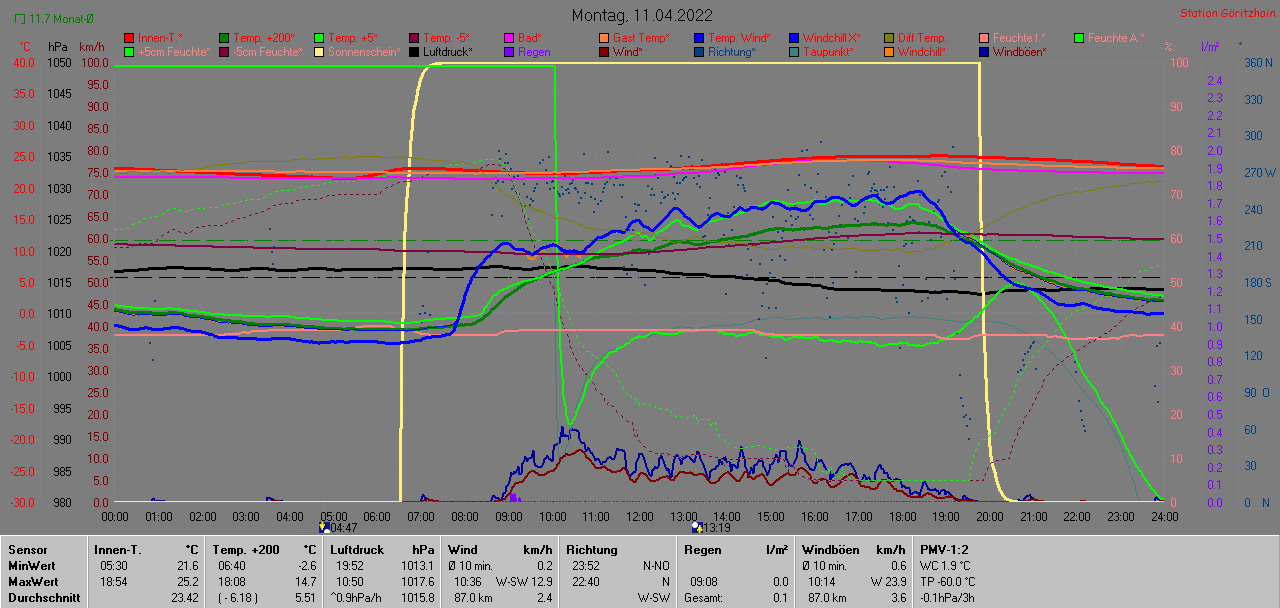
Task: Select the Windchill X* legend label
Action: tap(831, 37)
